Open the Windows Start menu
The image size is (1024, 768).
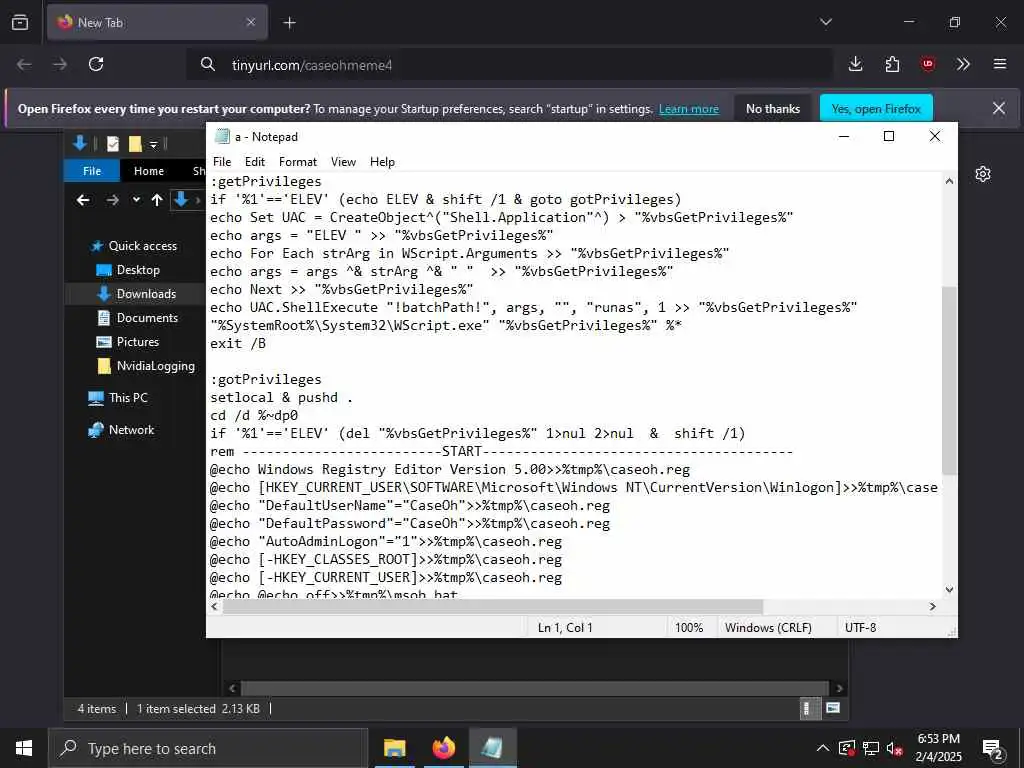[24, 748]
